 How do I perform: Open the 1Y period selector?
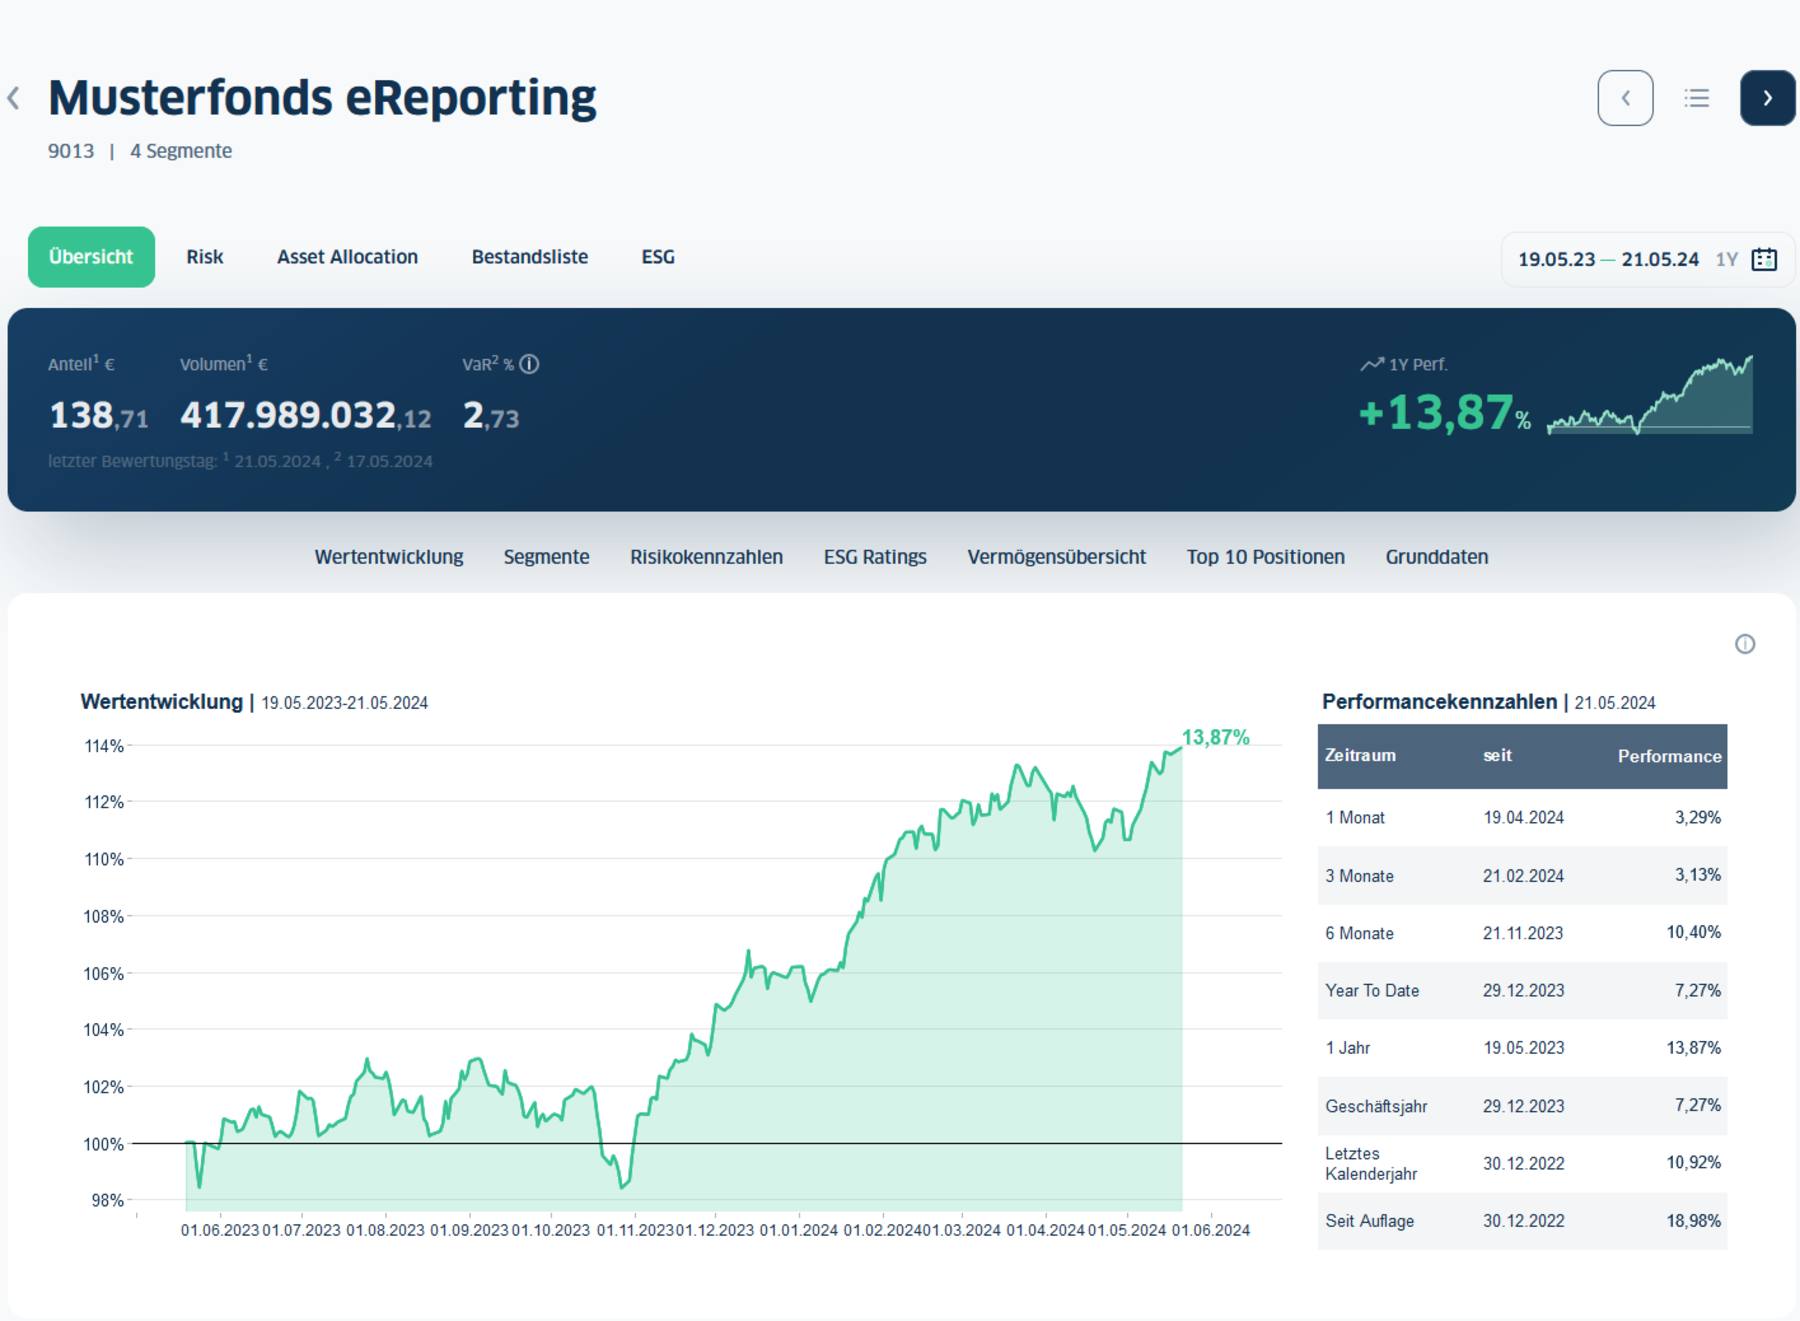point(1726,260)
